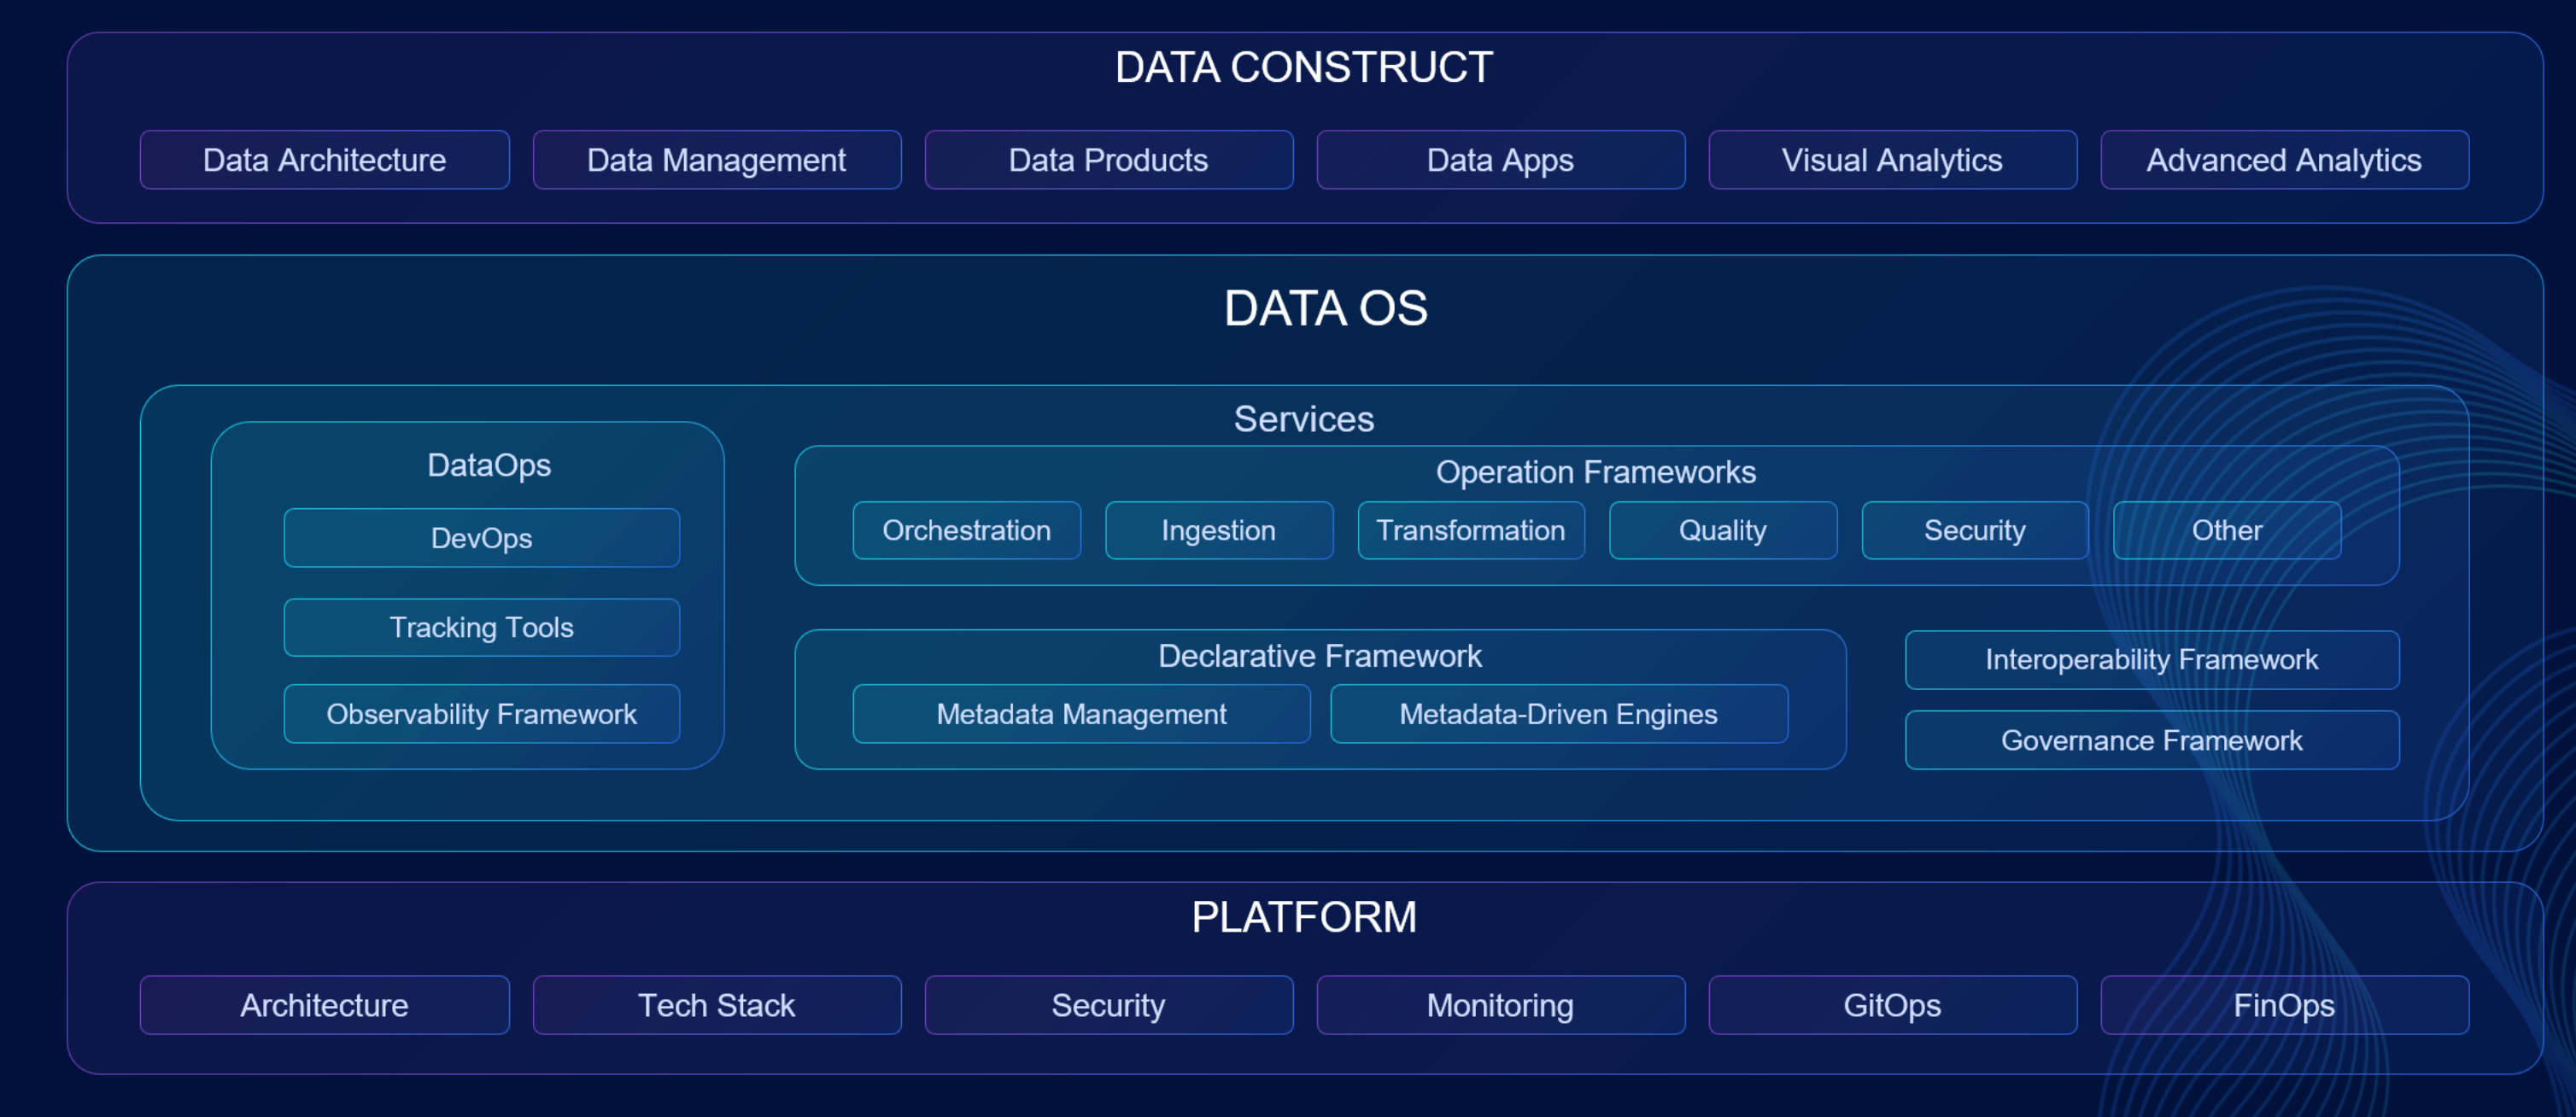The height and width of the screenshot is (1117, 2576).
Task: Click the GitOps platform box
Action: click(1892, 1005)
